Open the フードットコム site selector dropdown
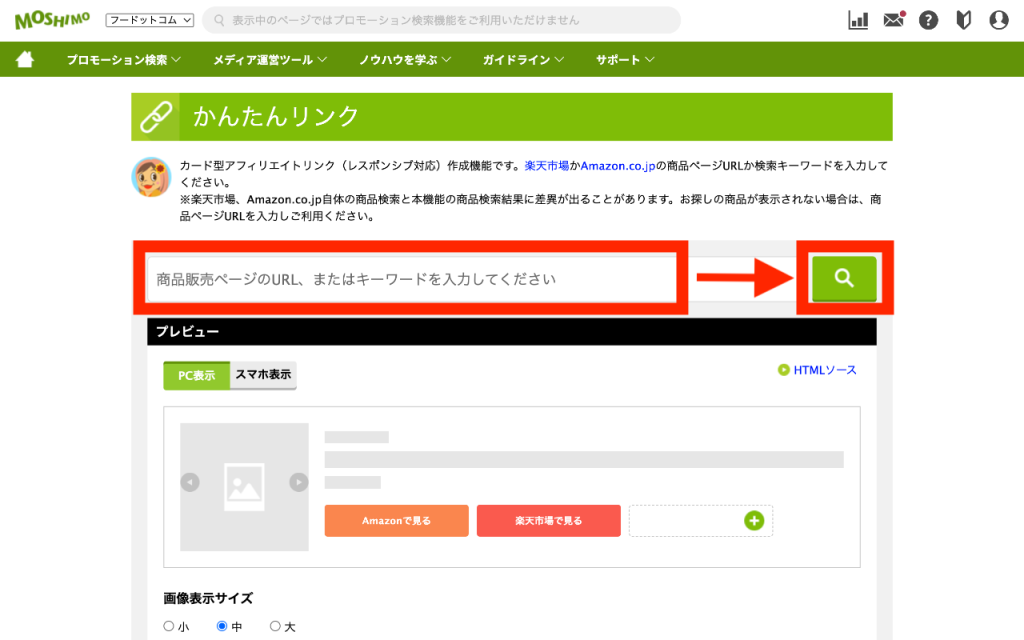1024x640 pixels. pyautogui.click(x=149, y=20)
